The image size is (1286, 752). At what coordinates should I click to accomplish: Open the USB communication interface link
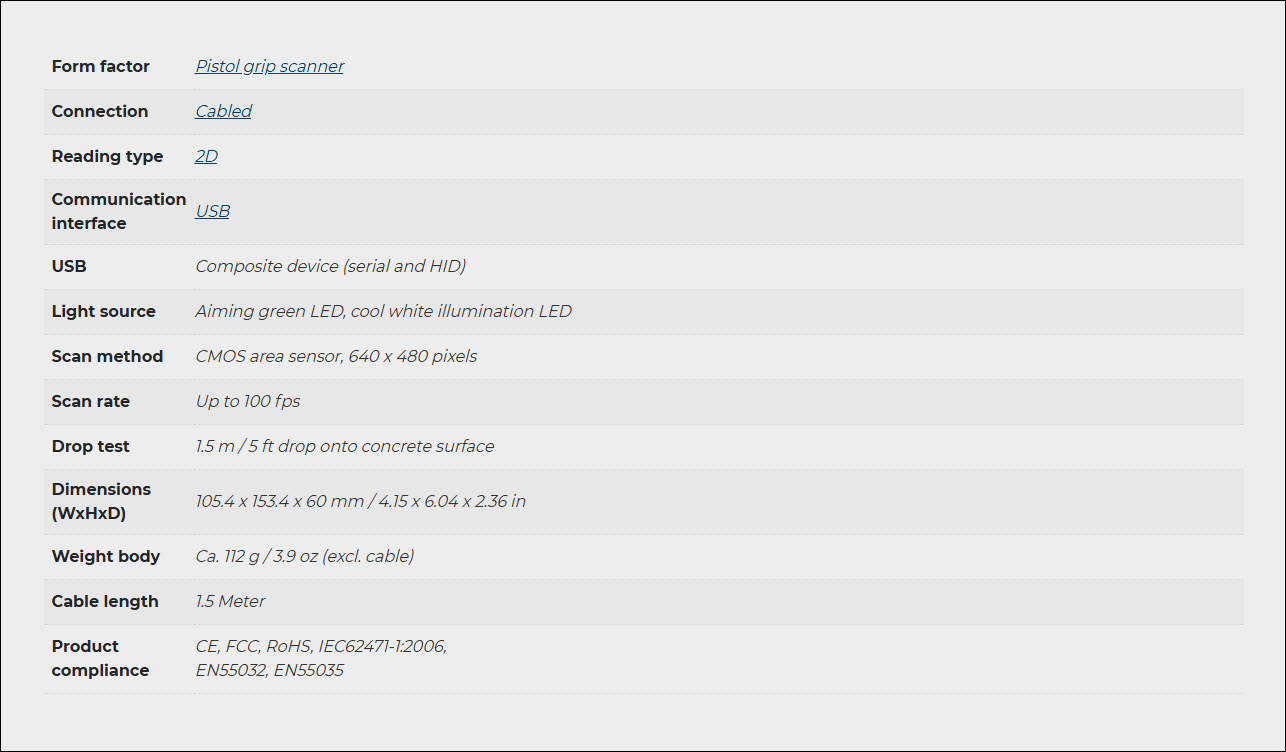click(x=212, y=211)
